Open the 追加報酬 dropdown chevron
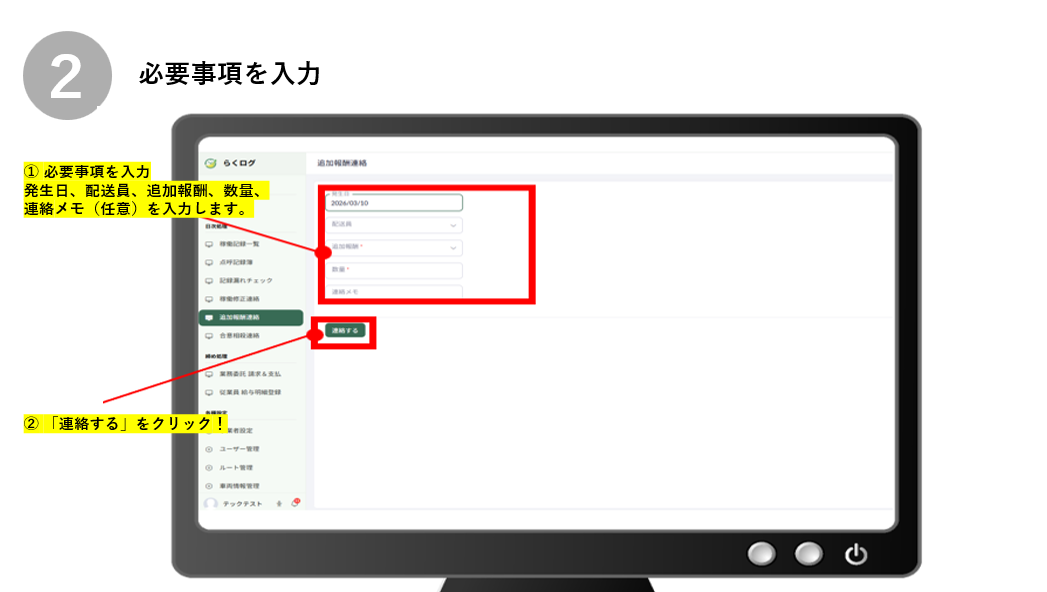Viewport: 1047px width, 592px height. point(453,247)
